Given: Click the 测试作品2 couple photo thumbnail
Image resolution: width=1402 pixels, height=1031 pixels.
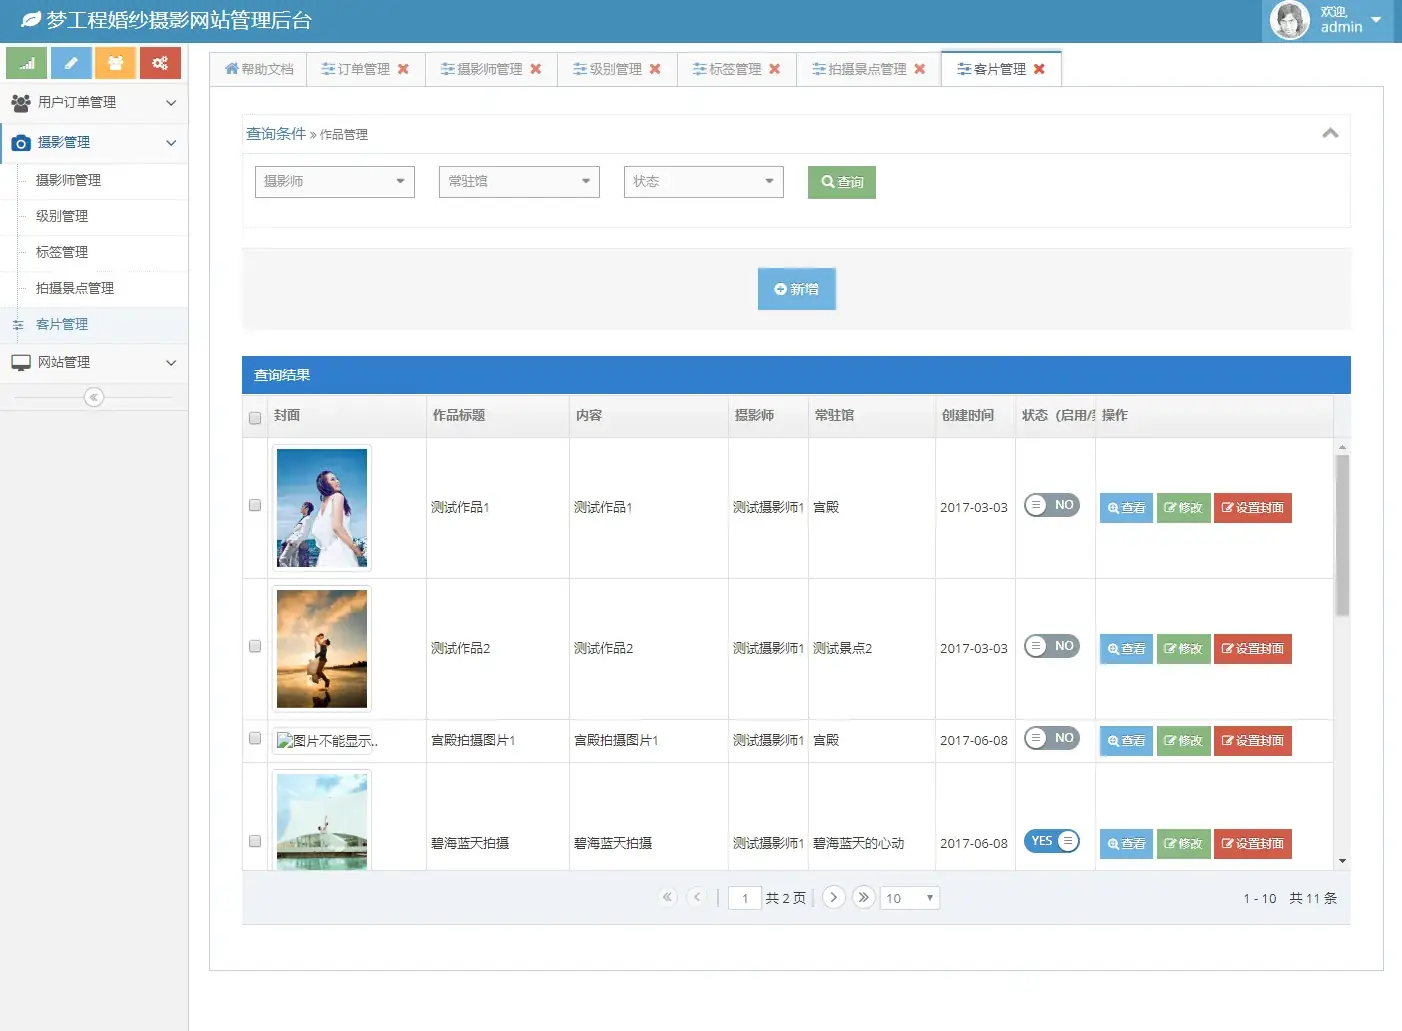Looking at the screenshot, I should point(321,647).
